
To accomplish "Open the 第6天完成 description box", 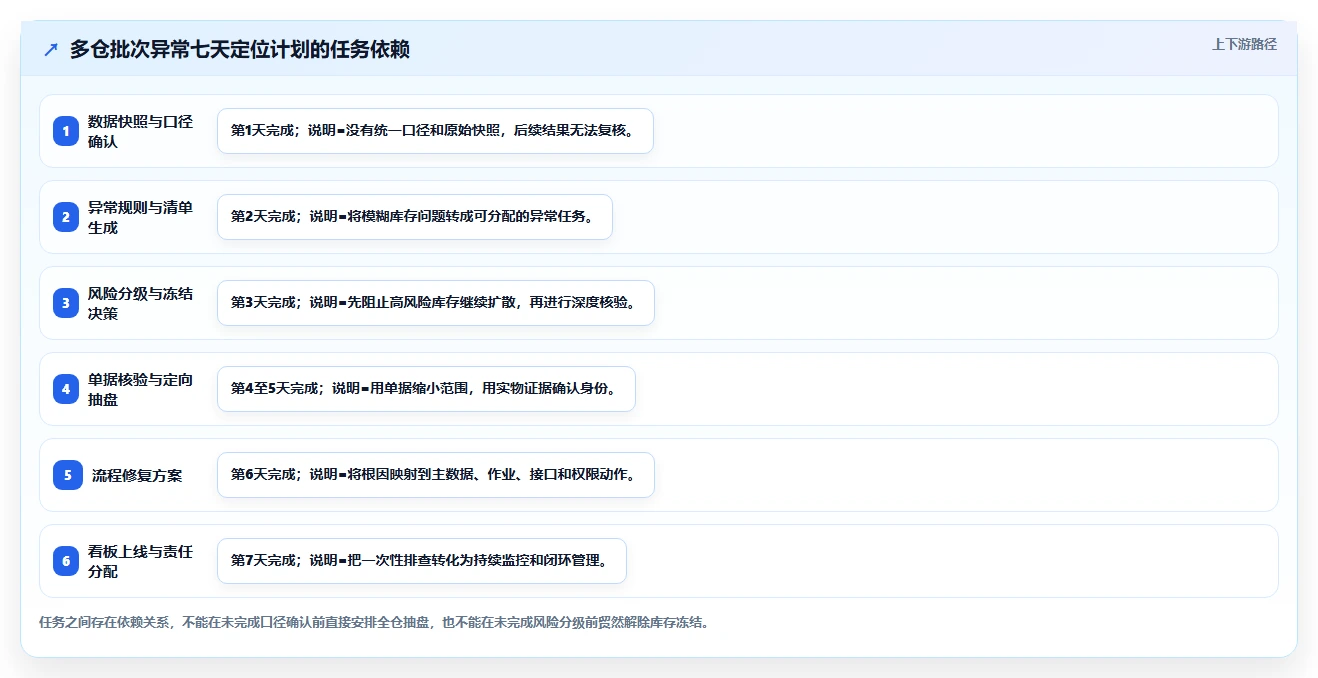I will click(x=436, y=475).
